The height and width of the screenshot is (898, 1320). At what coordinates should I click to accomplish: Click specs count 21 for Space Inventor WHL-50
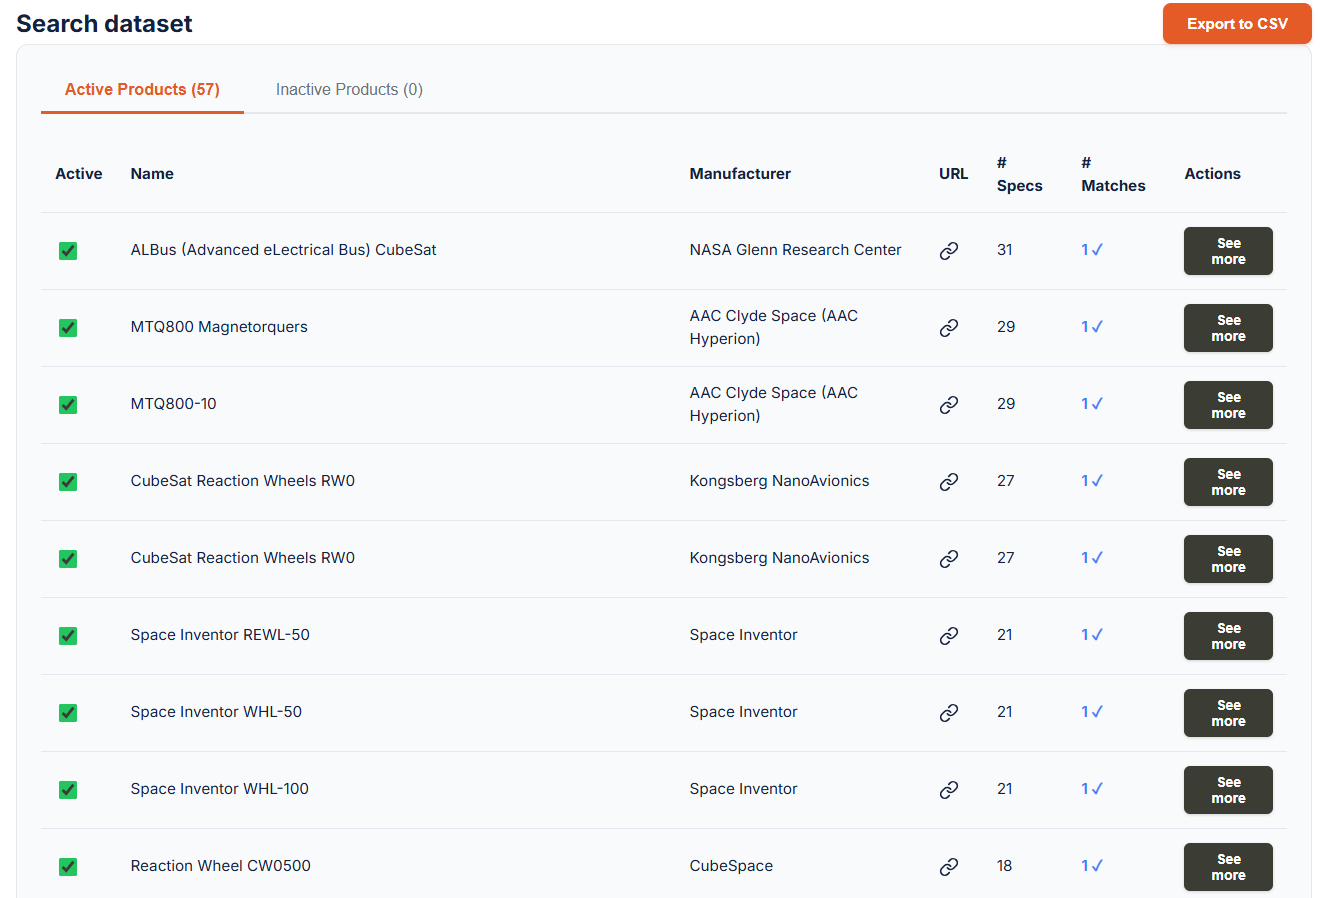pyautogui.click(x=1005, y=712)
